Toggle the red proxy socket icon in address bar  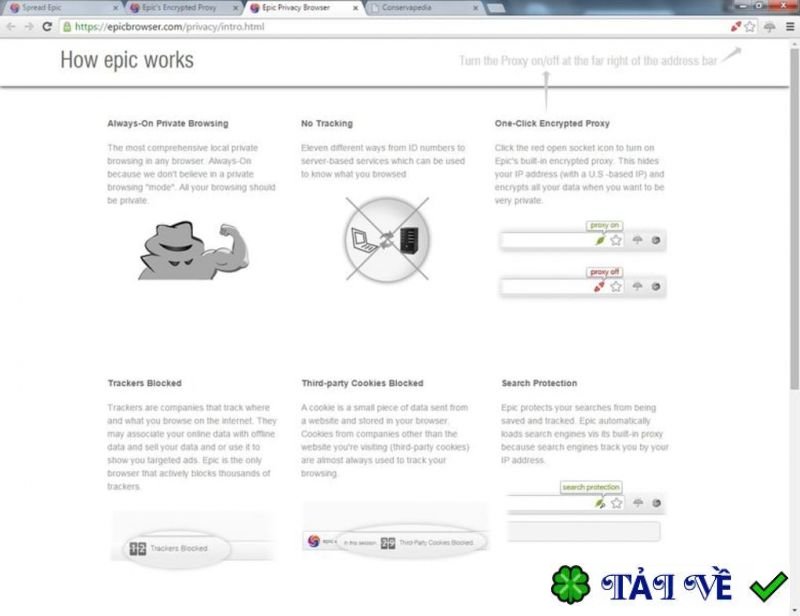tap(736, 27)
